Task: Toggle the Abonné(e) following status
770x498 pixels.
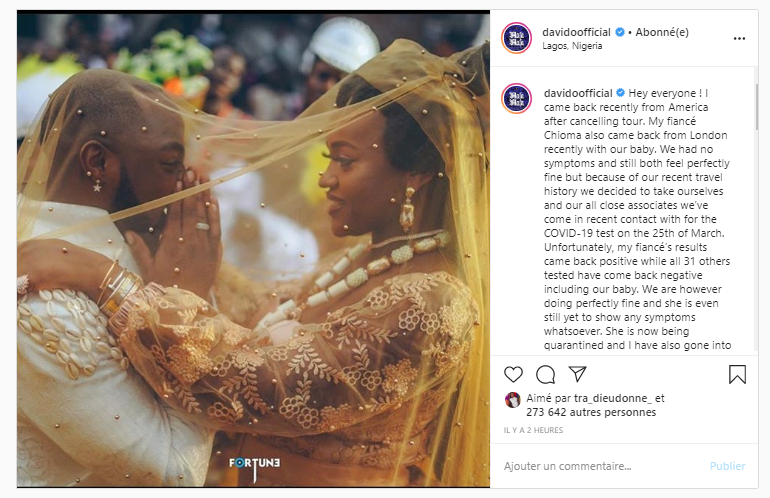Action: (x=662, y=32)
